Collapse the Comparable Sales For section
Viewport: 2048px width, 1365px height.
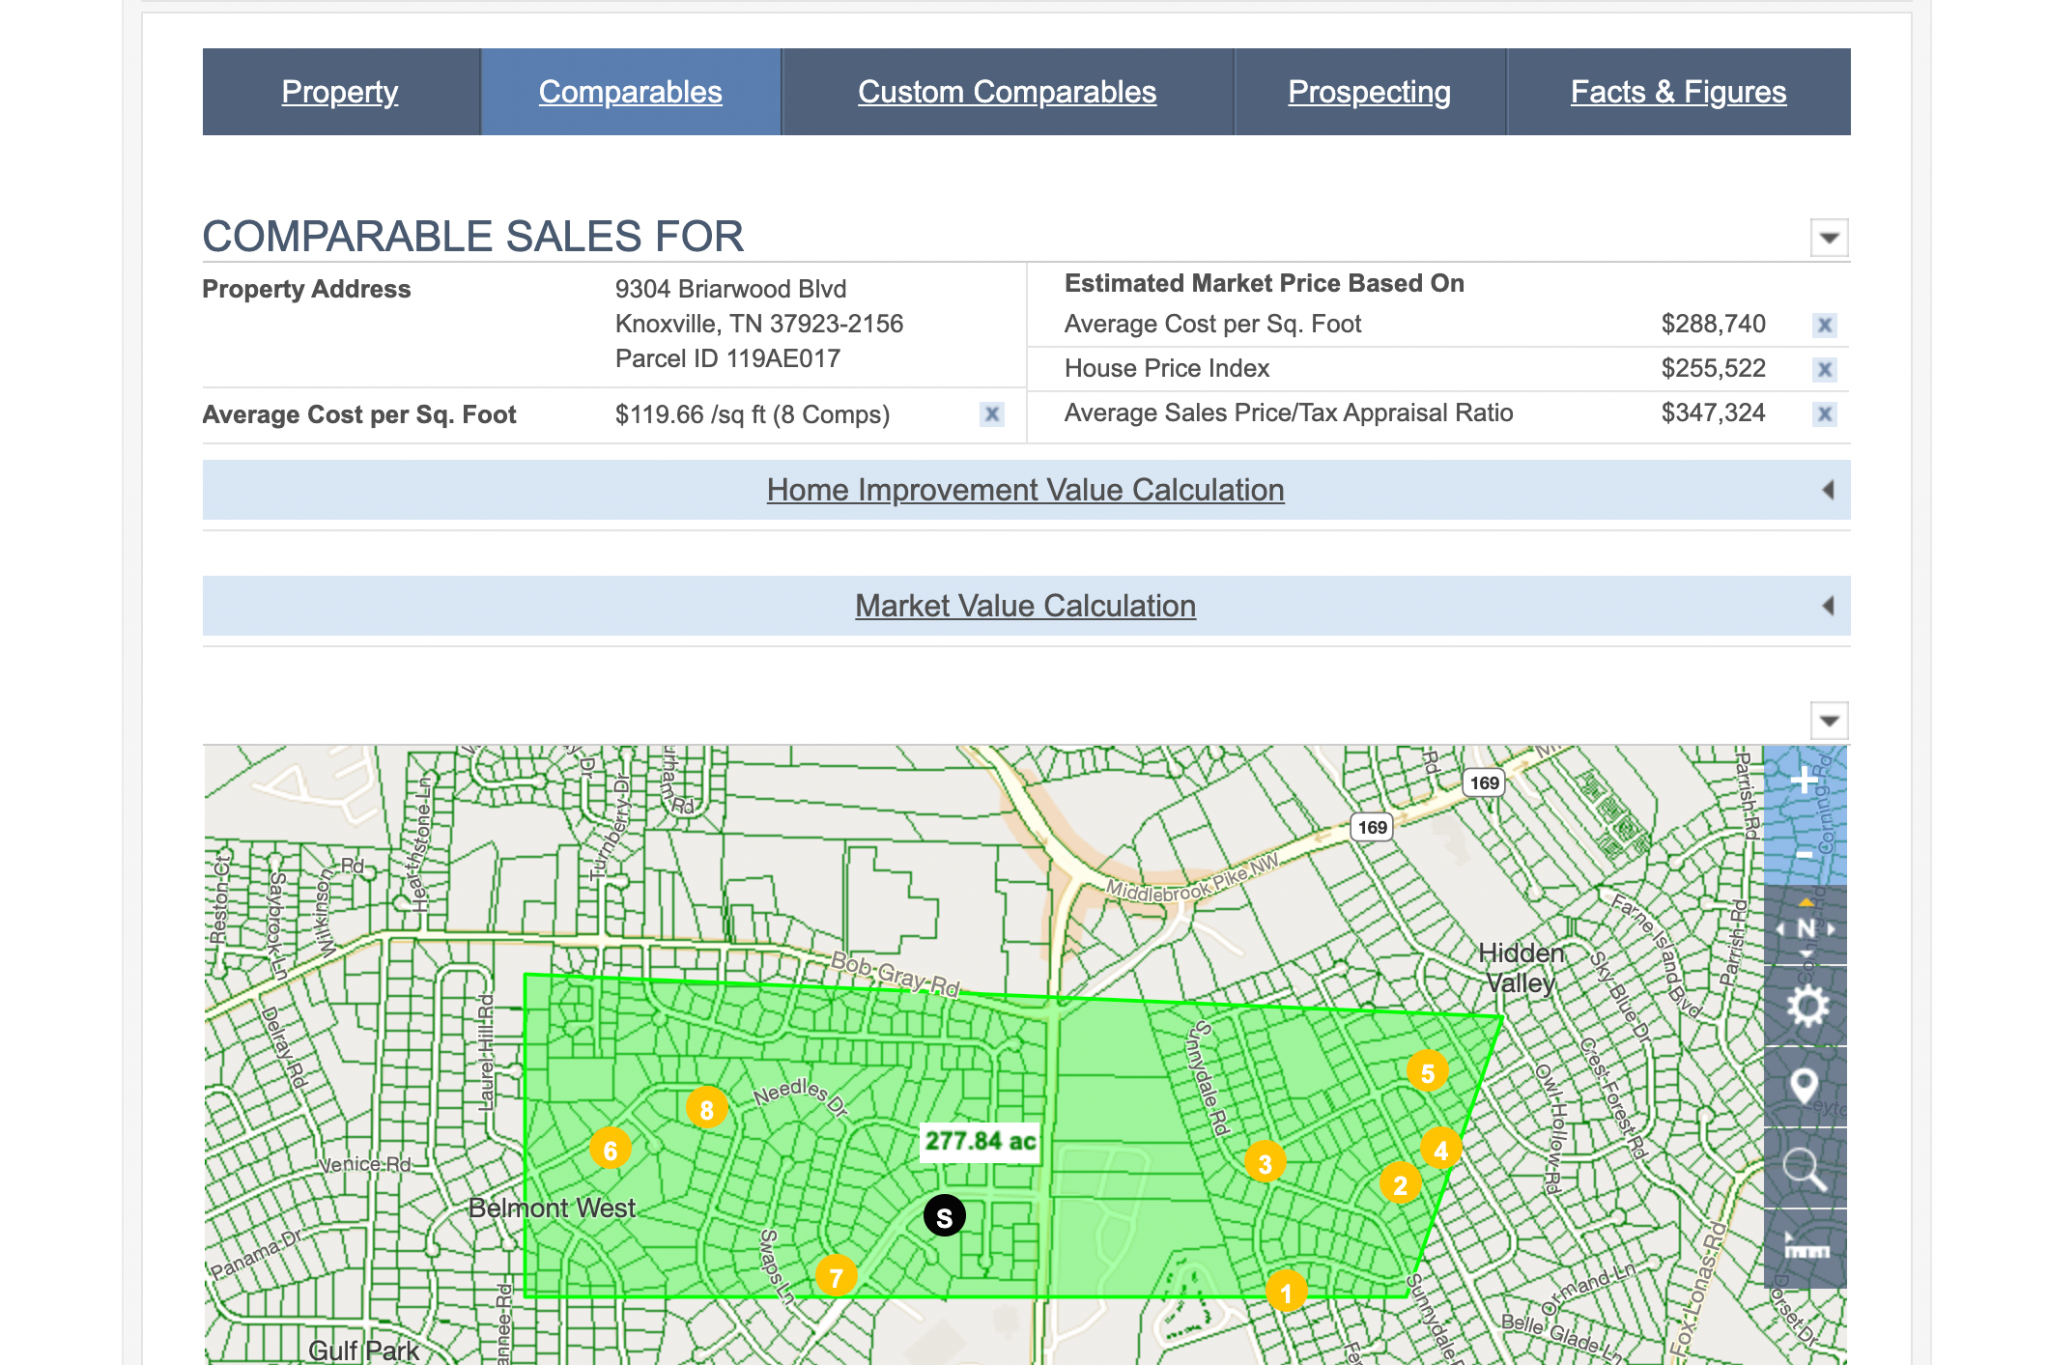(x=1829, y=238)
